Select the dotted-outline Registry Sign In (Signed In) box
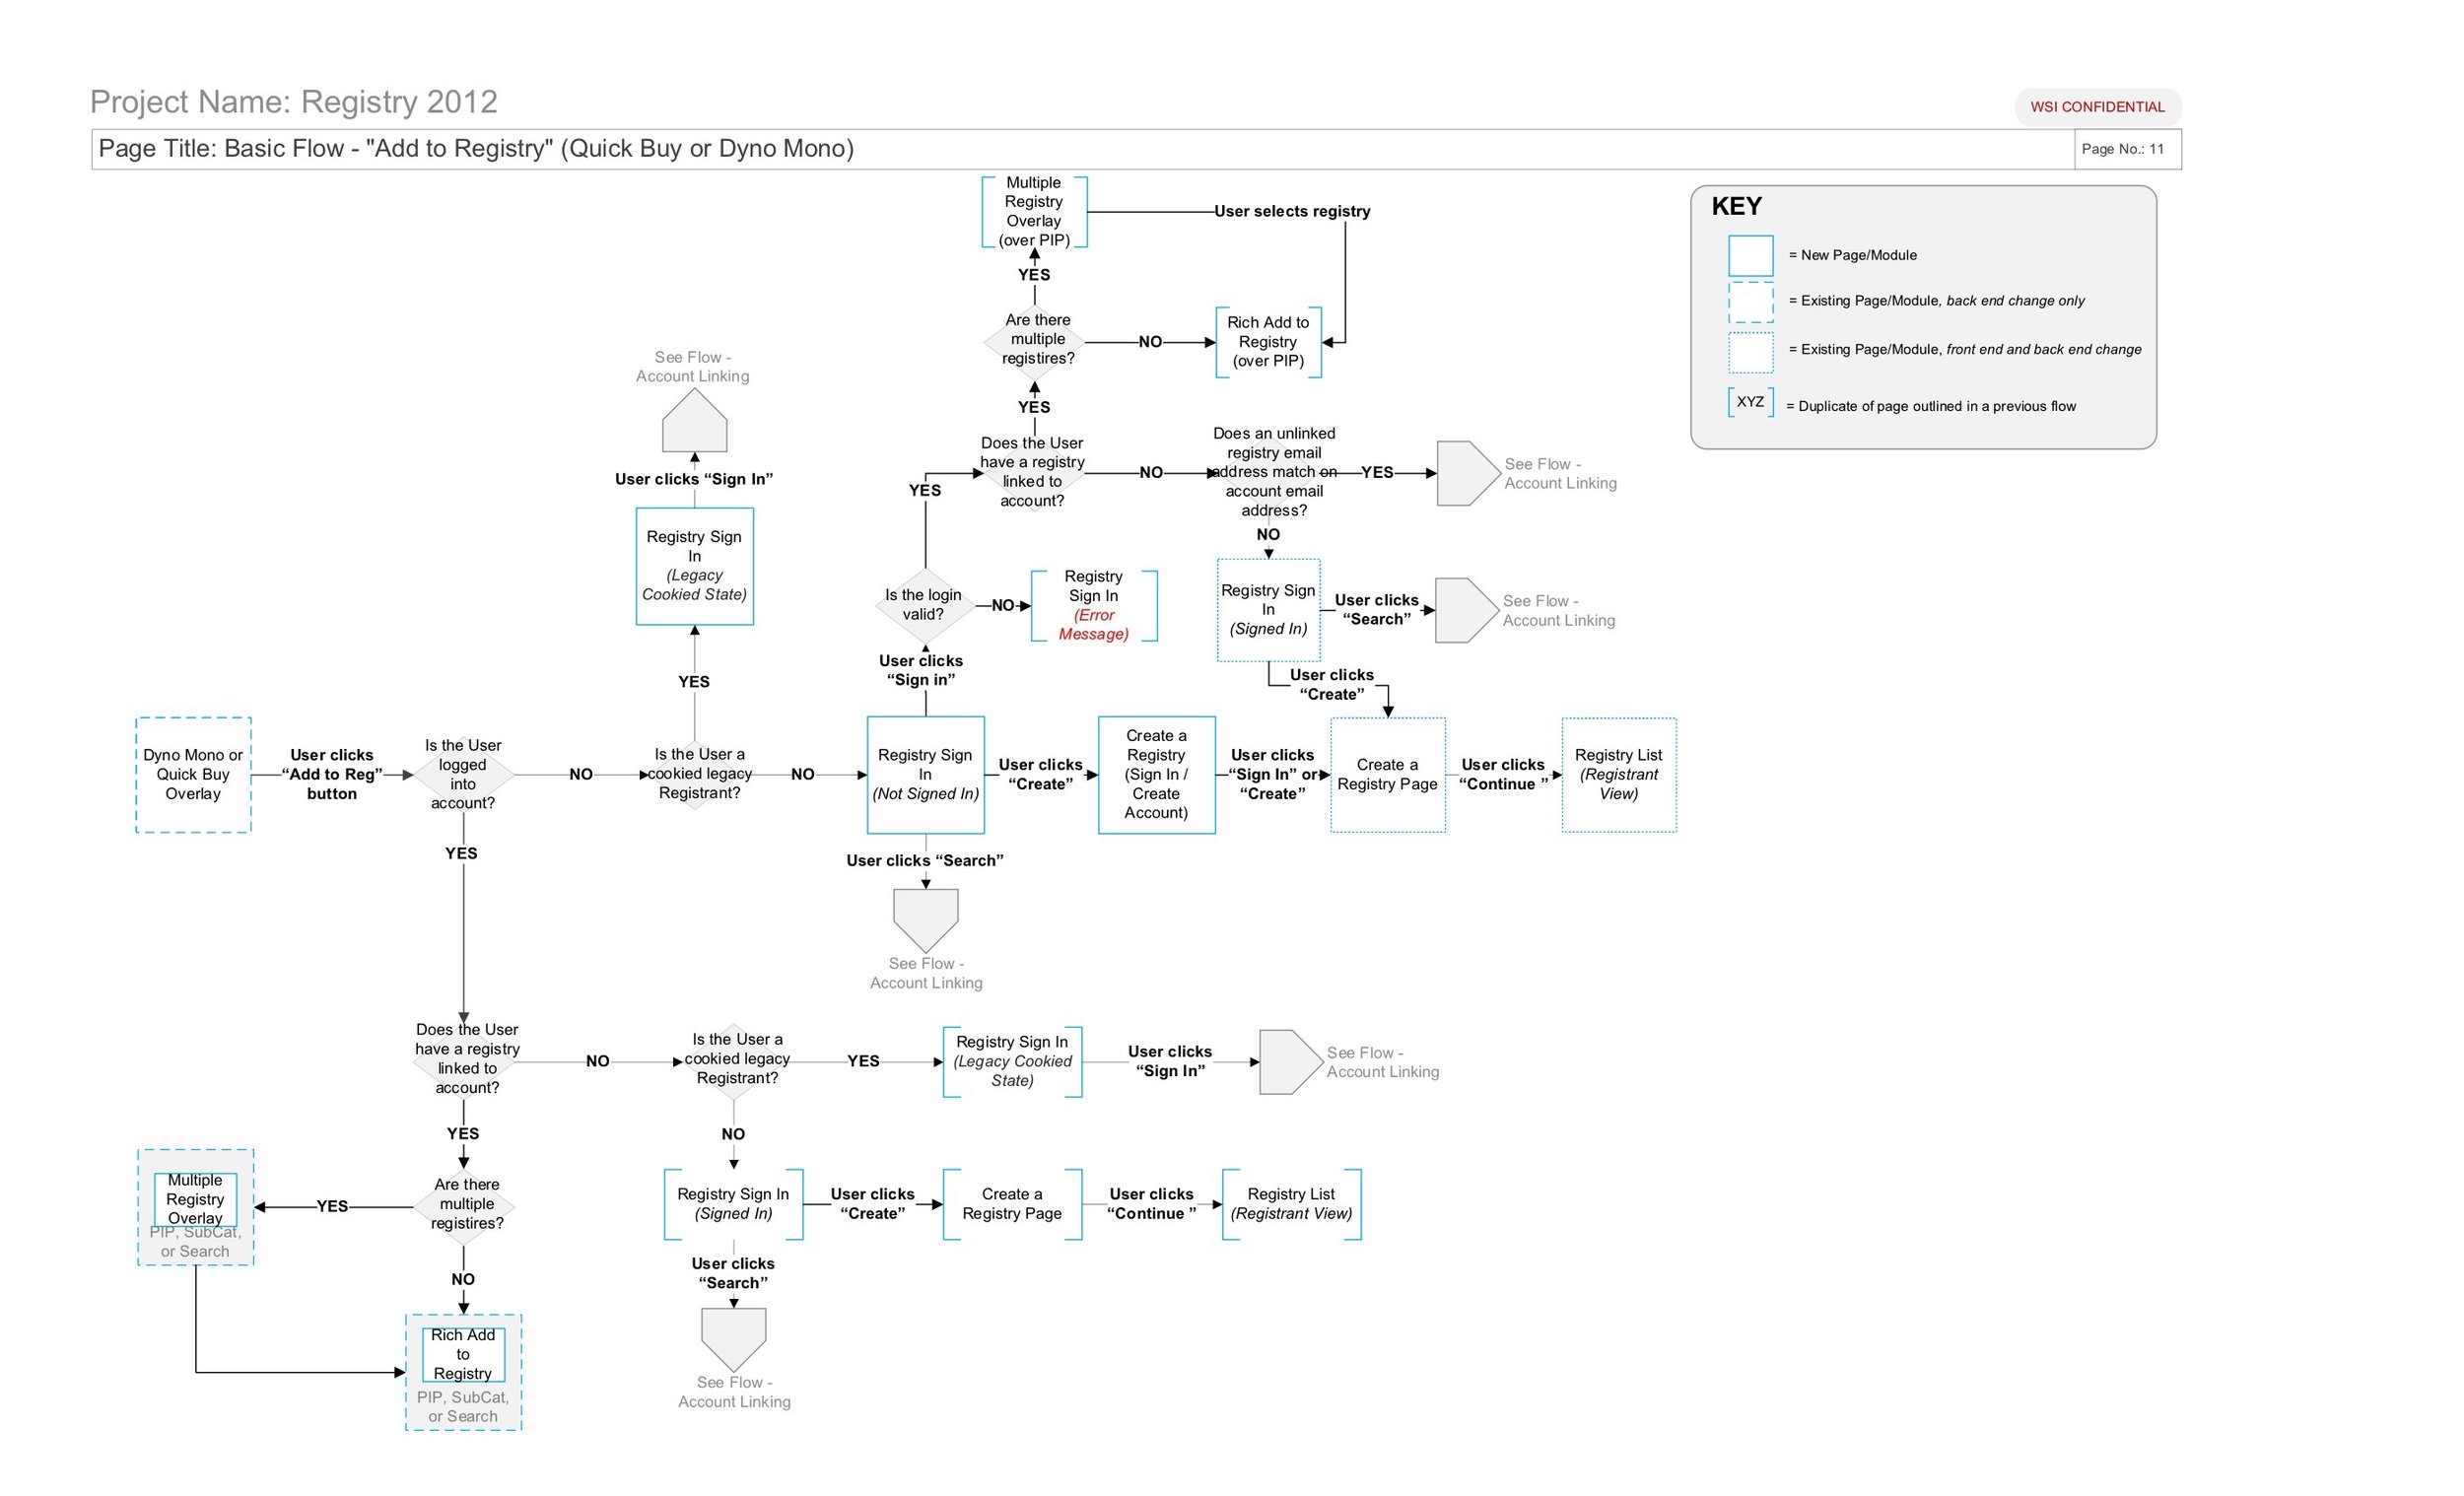This screenshot has width=2464, height=1496. coord(1268,610)
